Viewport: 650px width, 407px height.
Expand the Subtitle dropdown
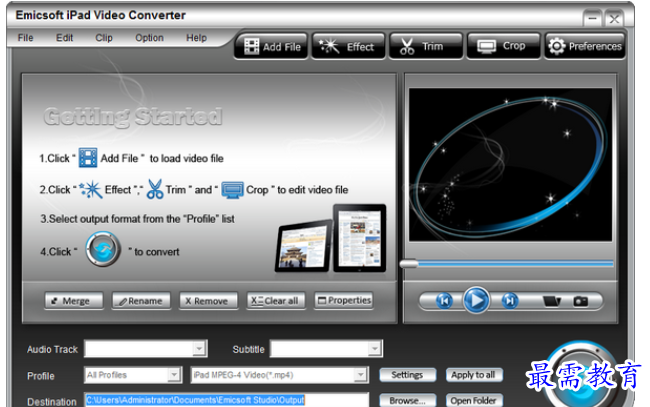tap(374, 349)
